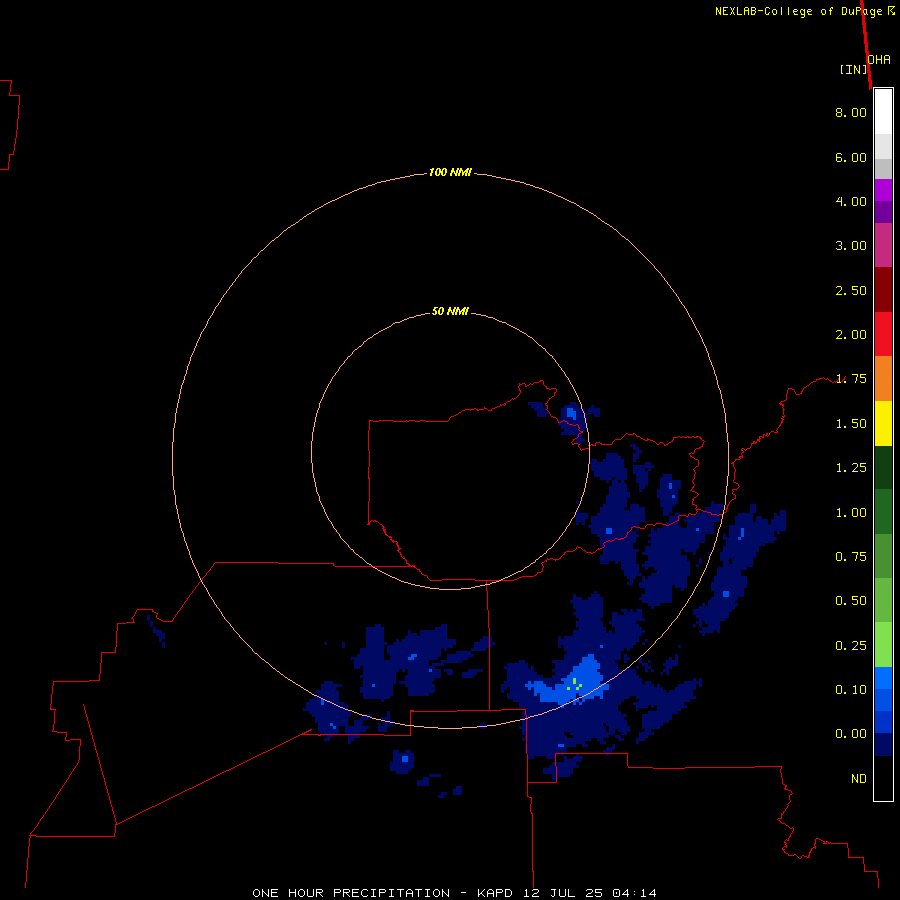Click the 3.00 legend value
Screen dimensions: 900x900
[x=851, y=246]
